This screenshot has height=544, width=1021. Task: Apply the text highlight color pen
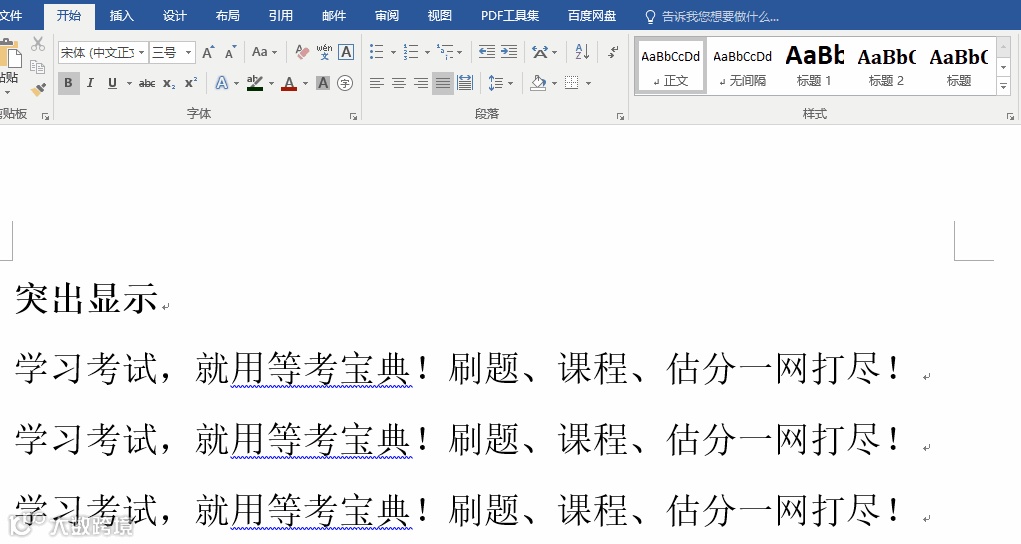[255, 83]
